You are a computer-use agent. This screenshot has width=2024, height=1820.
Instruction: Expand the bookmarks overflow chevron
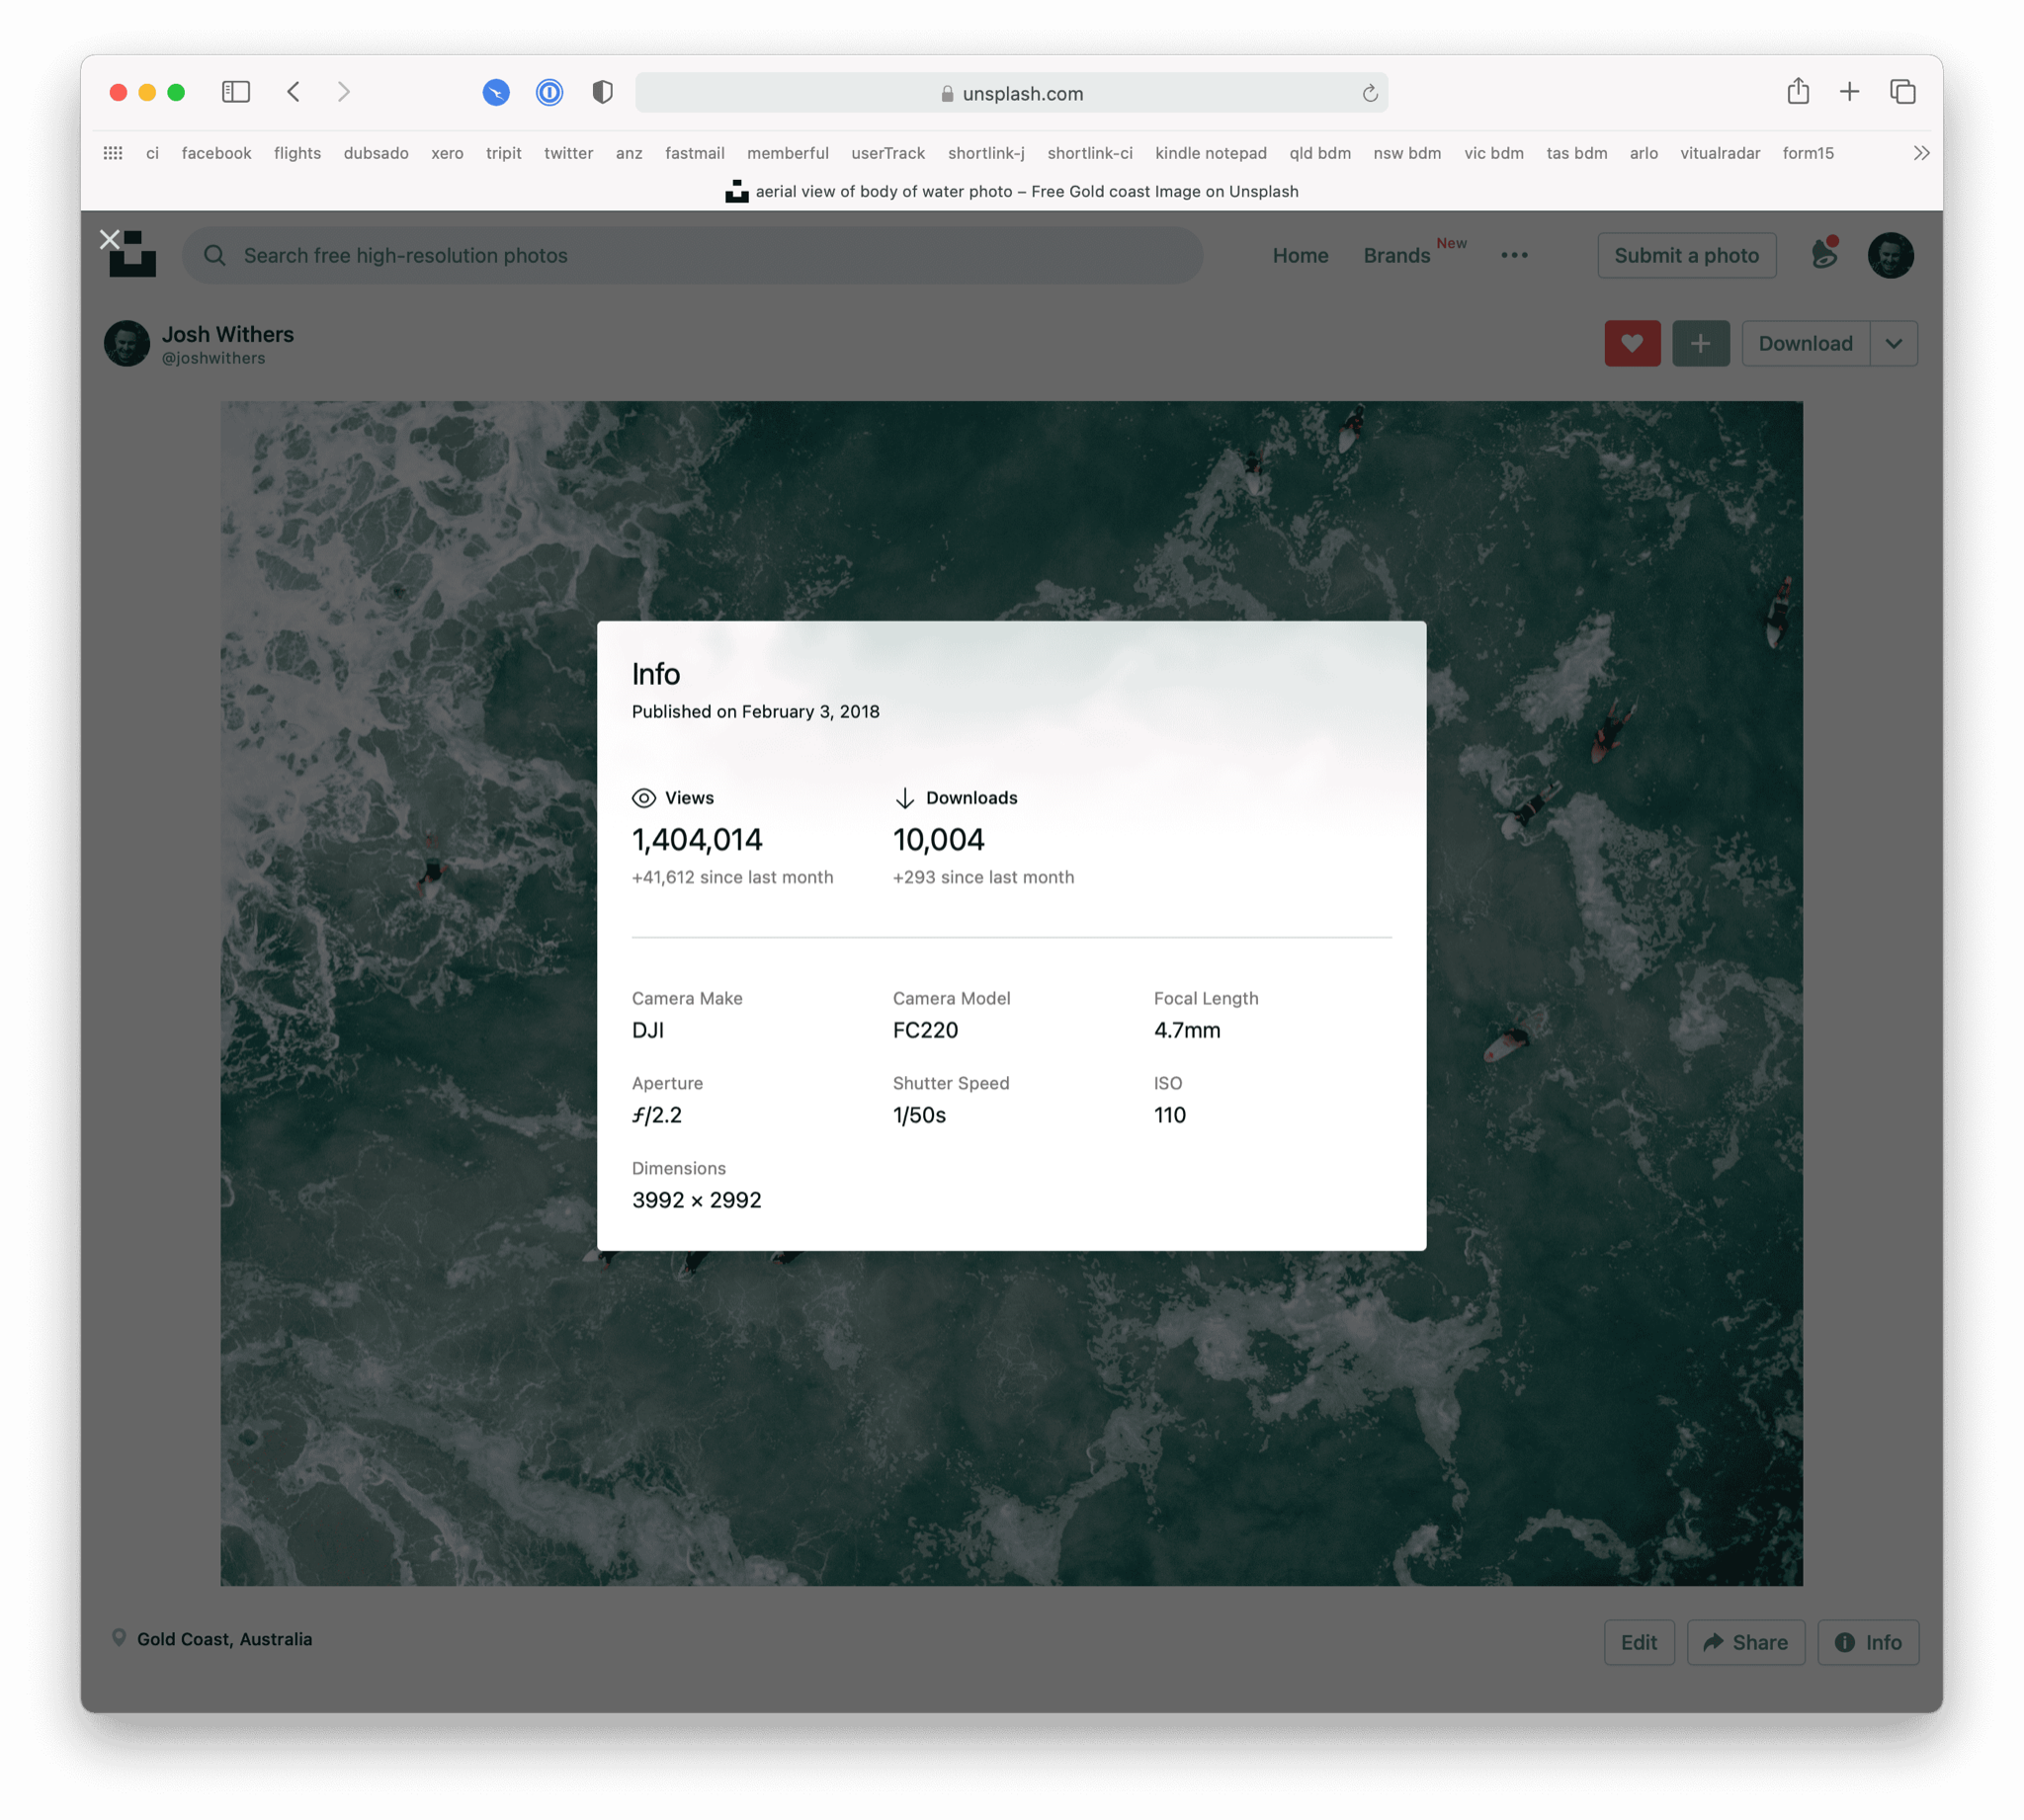pos(1921,153)
